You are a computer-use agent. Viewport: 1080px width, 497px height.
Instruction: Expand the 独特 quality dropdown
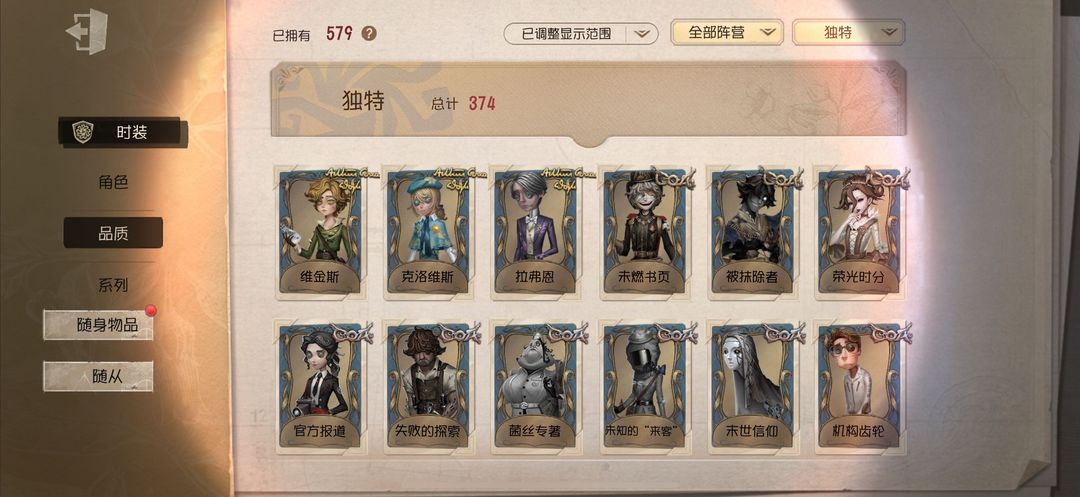(849, 32)
